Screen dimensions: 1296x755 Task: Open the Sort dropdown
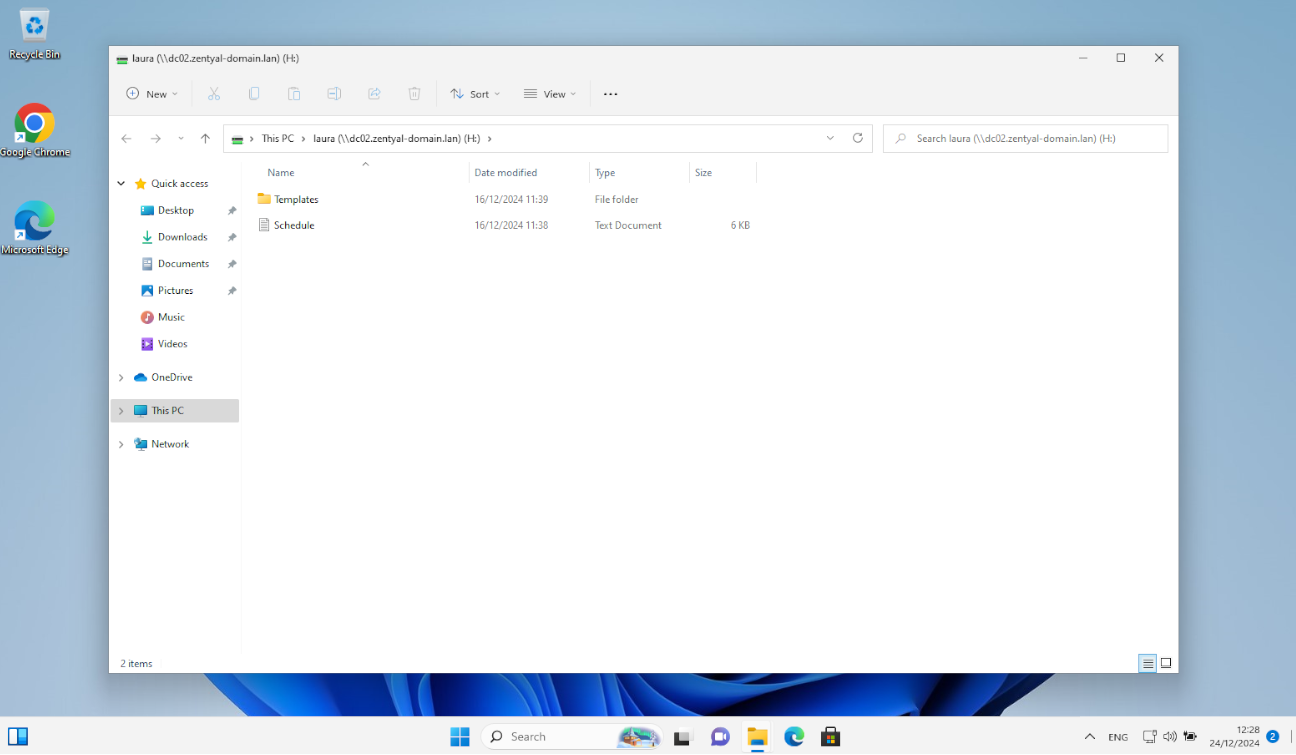click(475, 93)
